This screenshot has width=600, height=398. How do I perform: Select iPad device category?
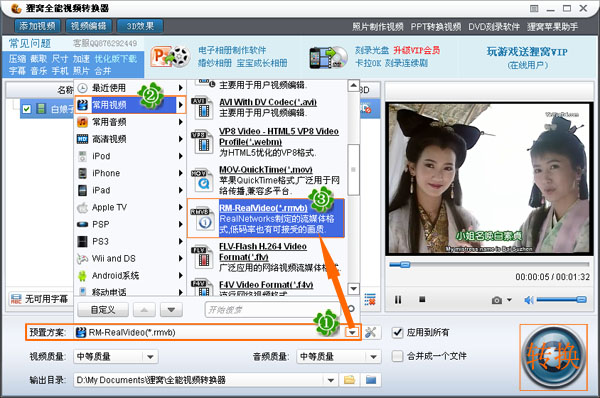pyautogui.click(x=130, y=190)
